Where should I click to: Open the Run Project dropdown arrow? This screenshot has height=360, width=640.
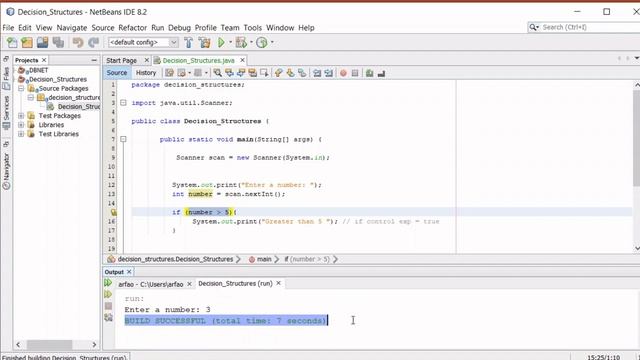tap(230, 42)
